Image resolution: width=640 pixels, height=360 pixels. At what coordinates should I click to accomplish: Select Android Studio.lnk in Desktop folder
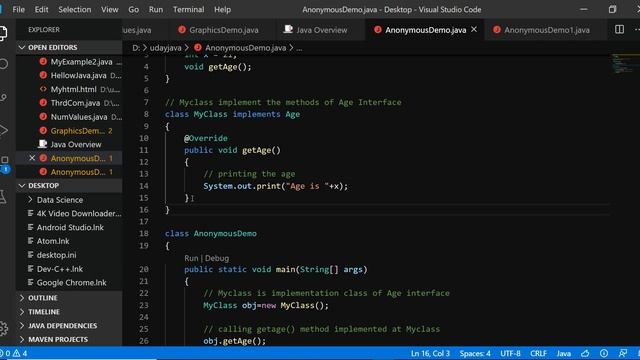tap(70, 227)
